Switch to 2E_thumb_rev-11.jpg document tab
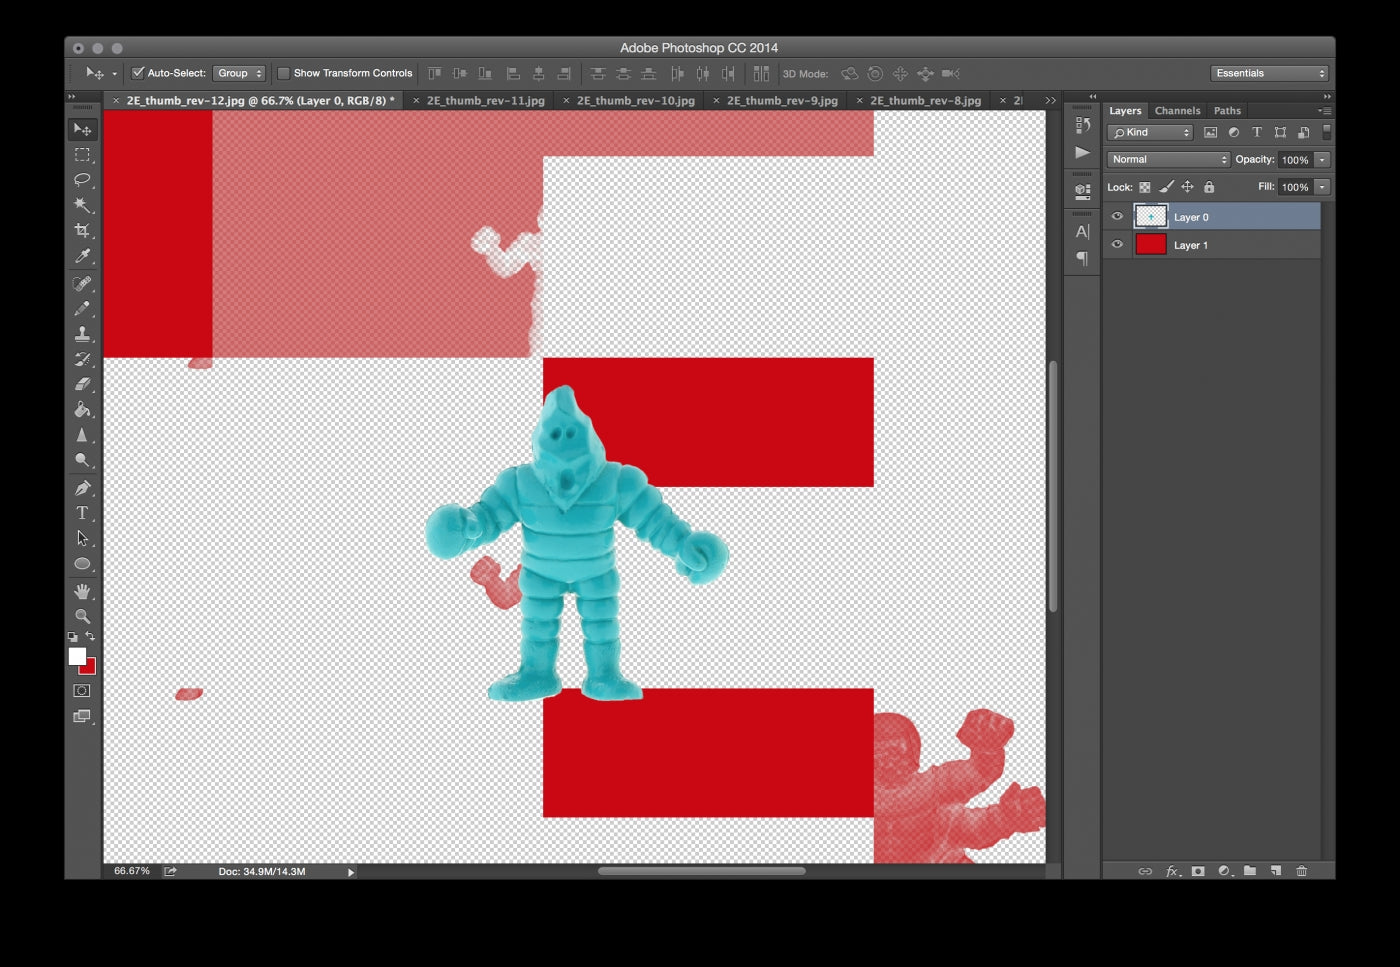This screenshot has width=1400, height=967. click(485, 101)
